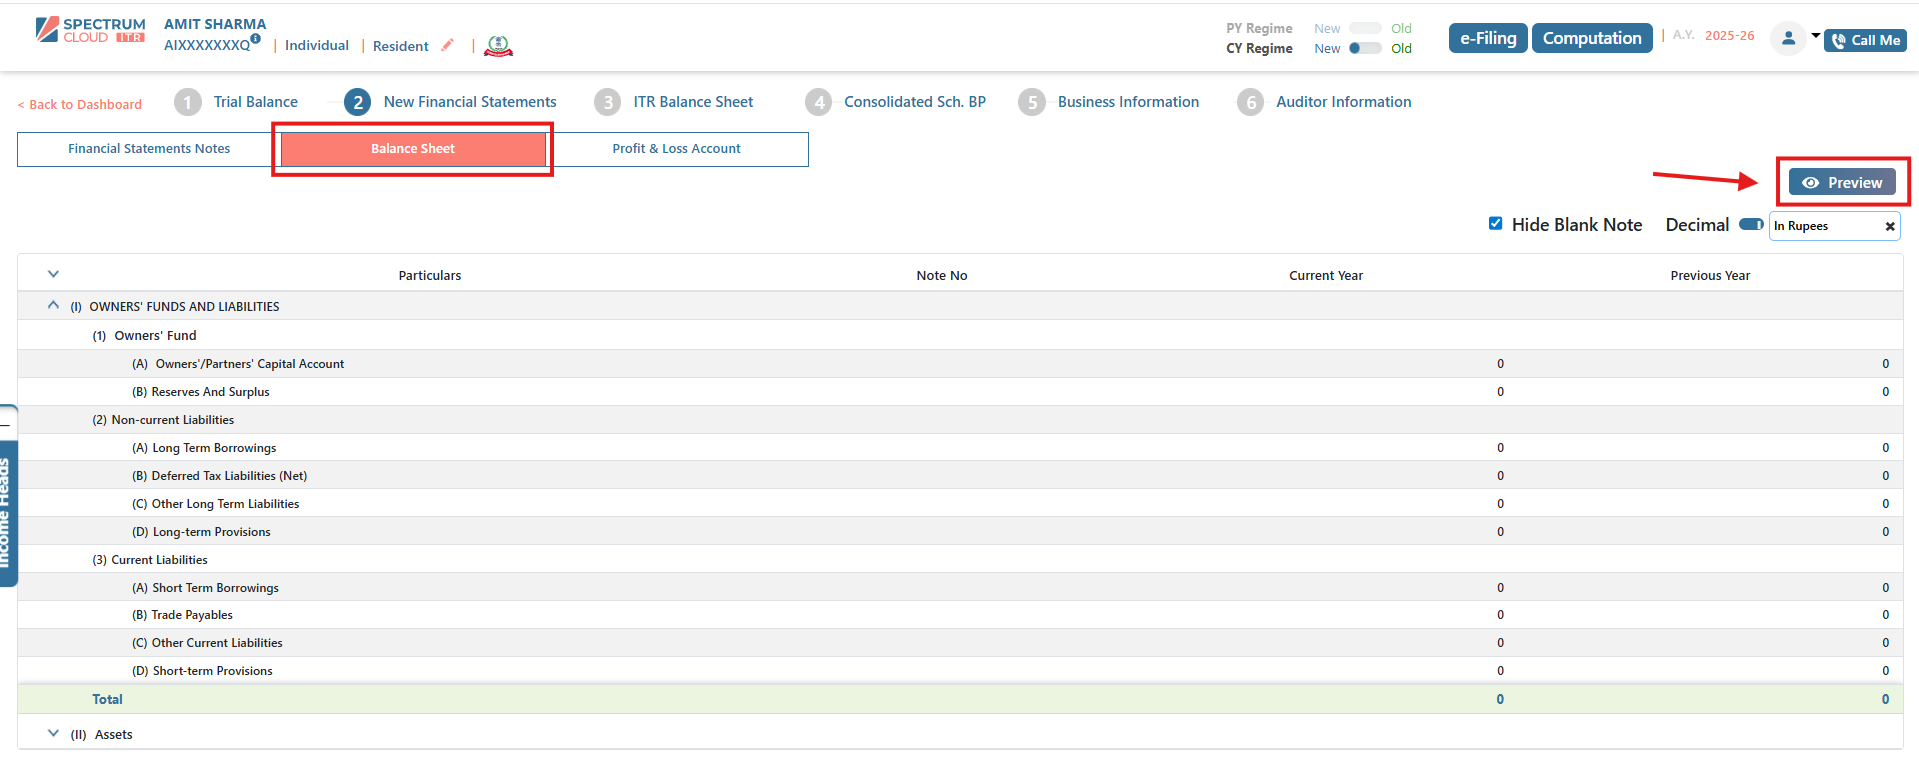This screenshot has height=770, width=1919.
Task: Click the info icon next to the PAN number
Action: [x=256, y=39]
